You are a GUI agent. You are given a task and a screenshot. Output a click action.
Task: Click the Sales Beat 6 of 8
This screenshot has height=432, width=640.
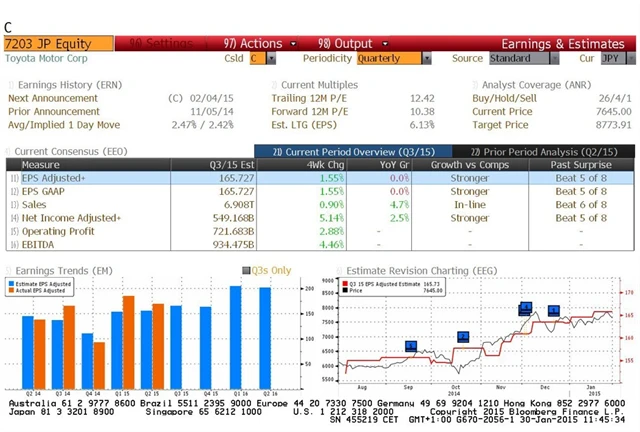581,205
